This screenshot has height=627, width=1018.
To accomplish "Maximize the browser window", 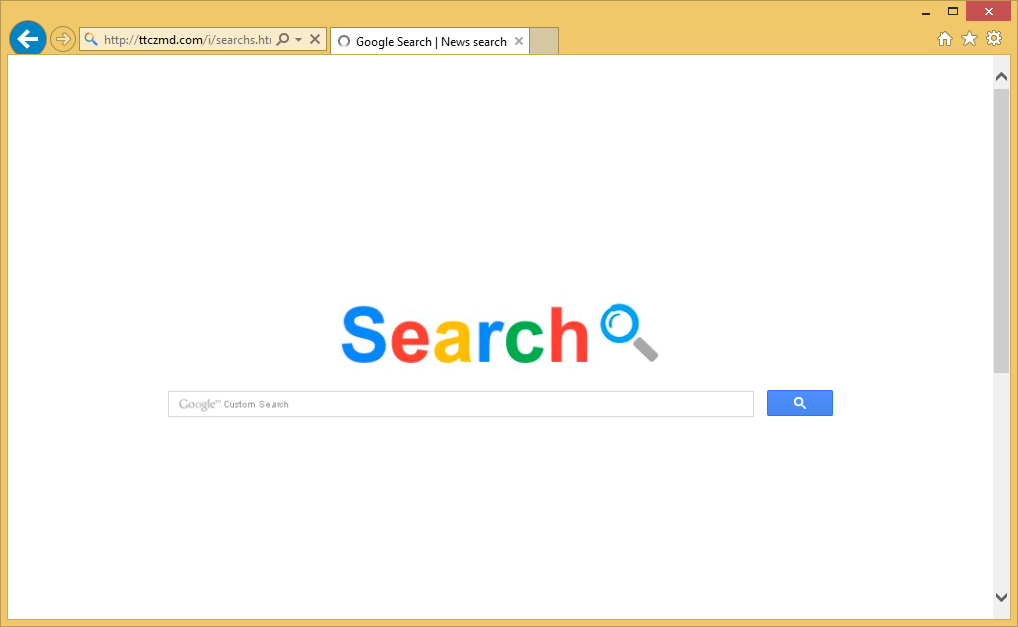I will tap(952, 12).
